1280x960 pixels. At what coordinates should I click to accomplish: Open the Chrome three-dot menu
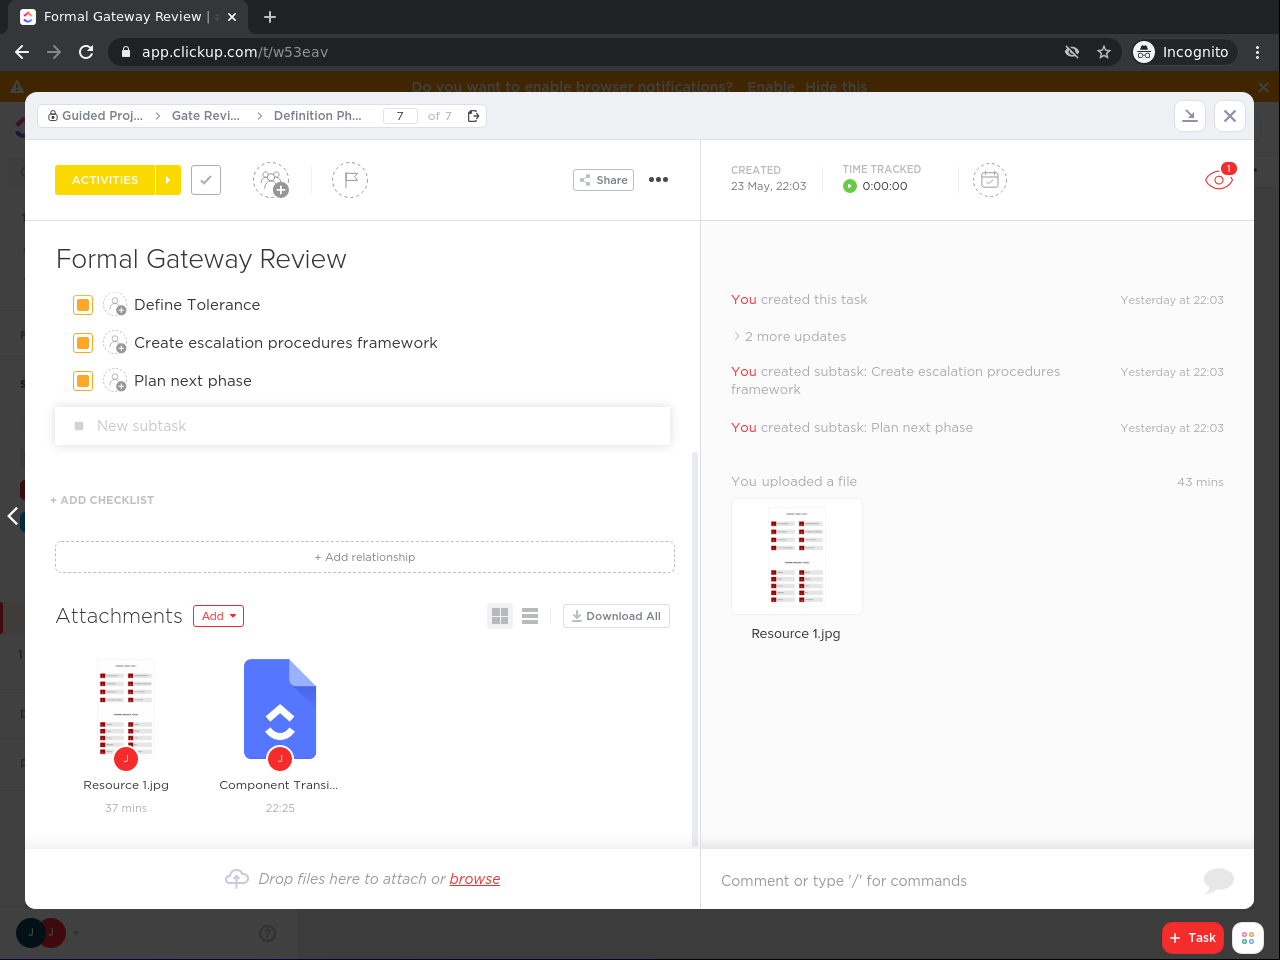(1258, 52)
